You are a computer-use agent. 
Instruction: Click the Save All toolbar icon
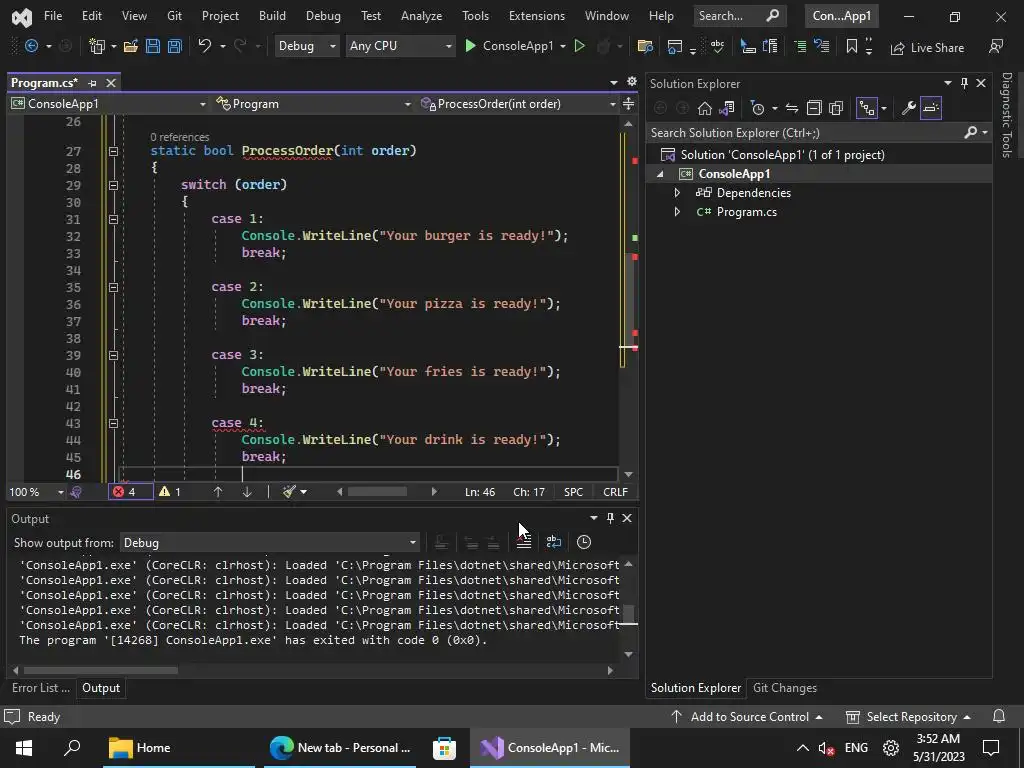174,46
